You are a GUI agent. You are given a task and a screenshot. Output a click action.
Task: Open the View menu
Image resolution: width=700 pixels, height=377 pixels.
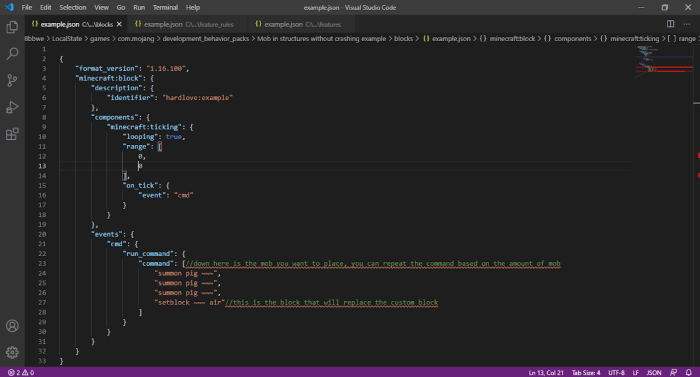click(101, 7)
